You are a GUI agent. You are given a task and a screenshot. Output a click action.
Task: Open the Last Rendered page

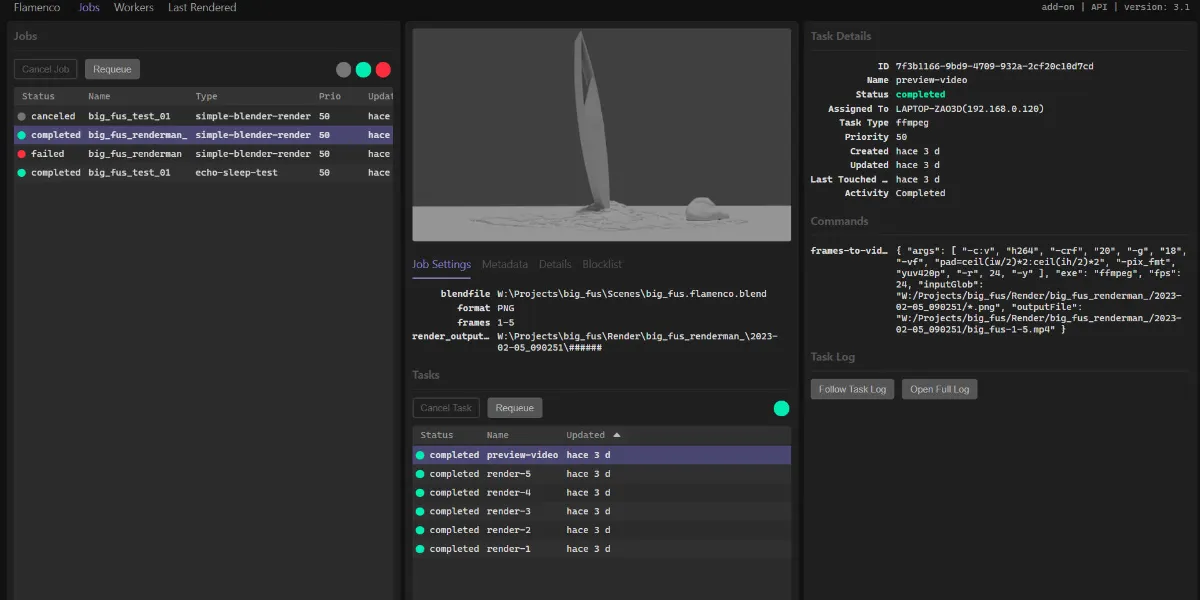point(202,7)
